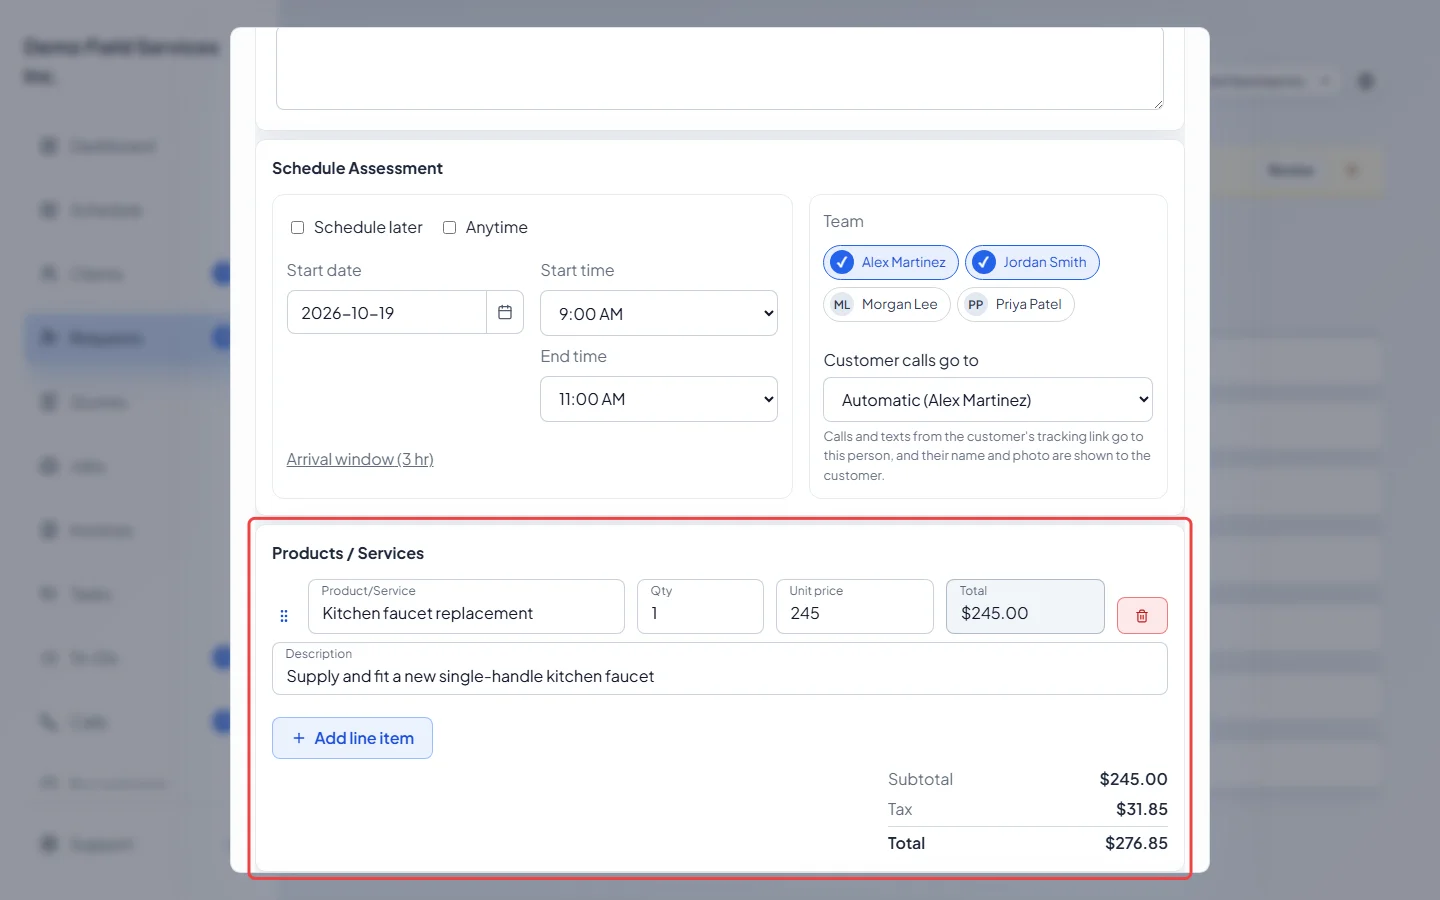The image size is (1440, 900).
Task: Click the Add line item button
Action: click(352, 738)
